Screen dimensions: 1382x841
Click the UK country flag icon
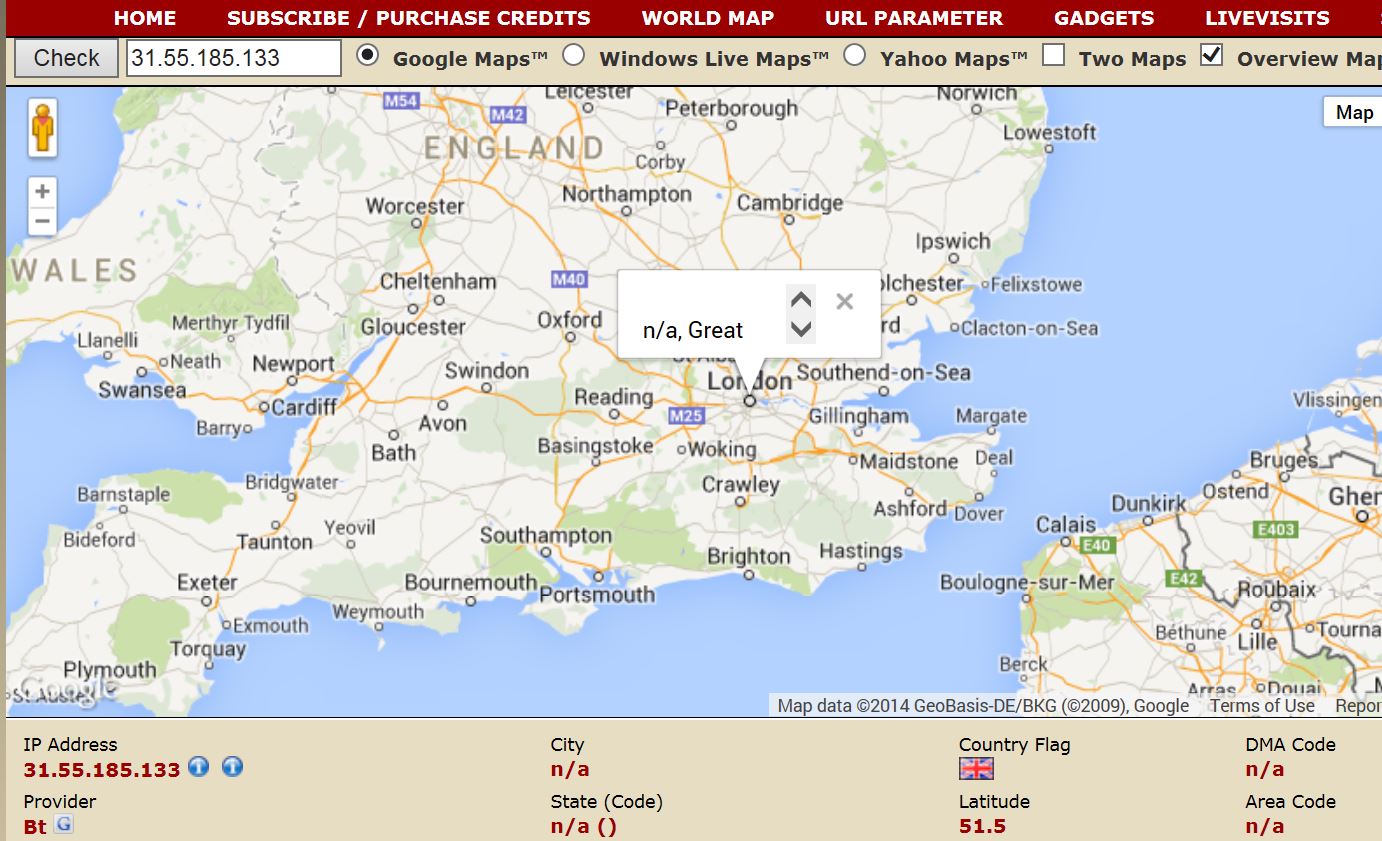[x=976, y=768]
